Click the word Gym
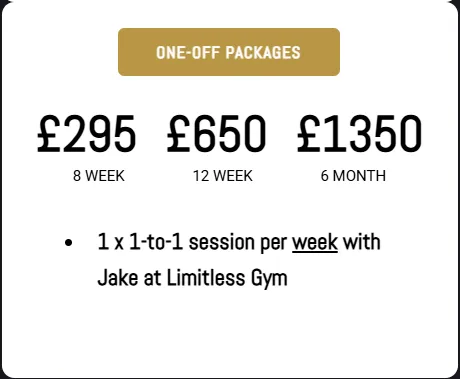This screenshot has width=460, height=379. [269, 279]
